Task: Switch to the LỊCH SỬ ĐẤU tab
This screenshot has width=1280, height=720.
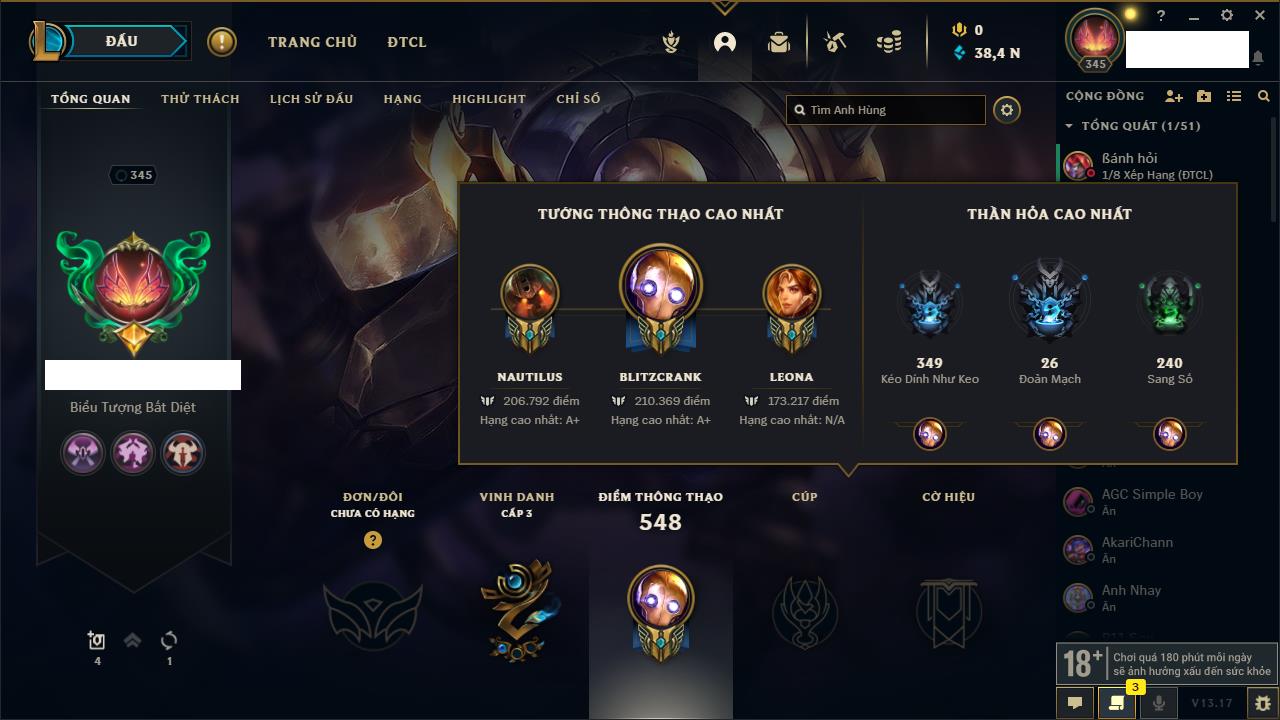Action: point(311,99)
